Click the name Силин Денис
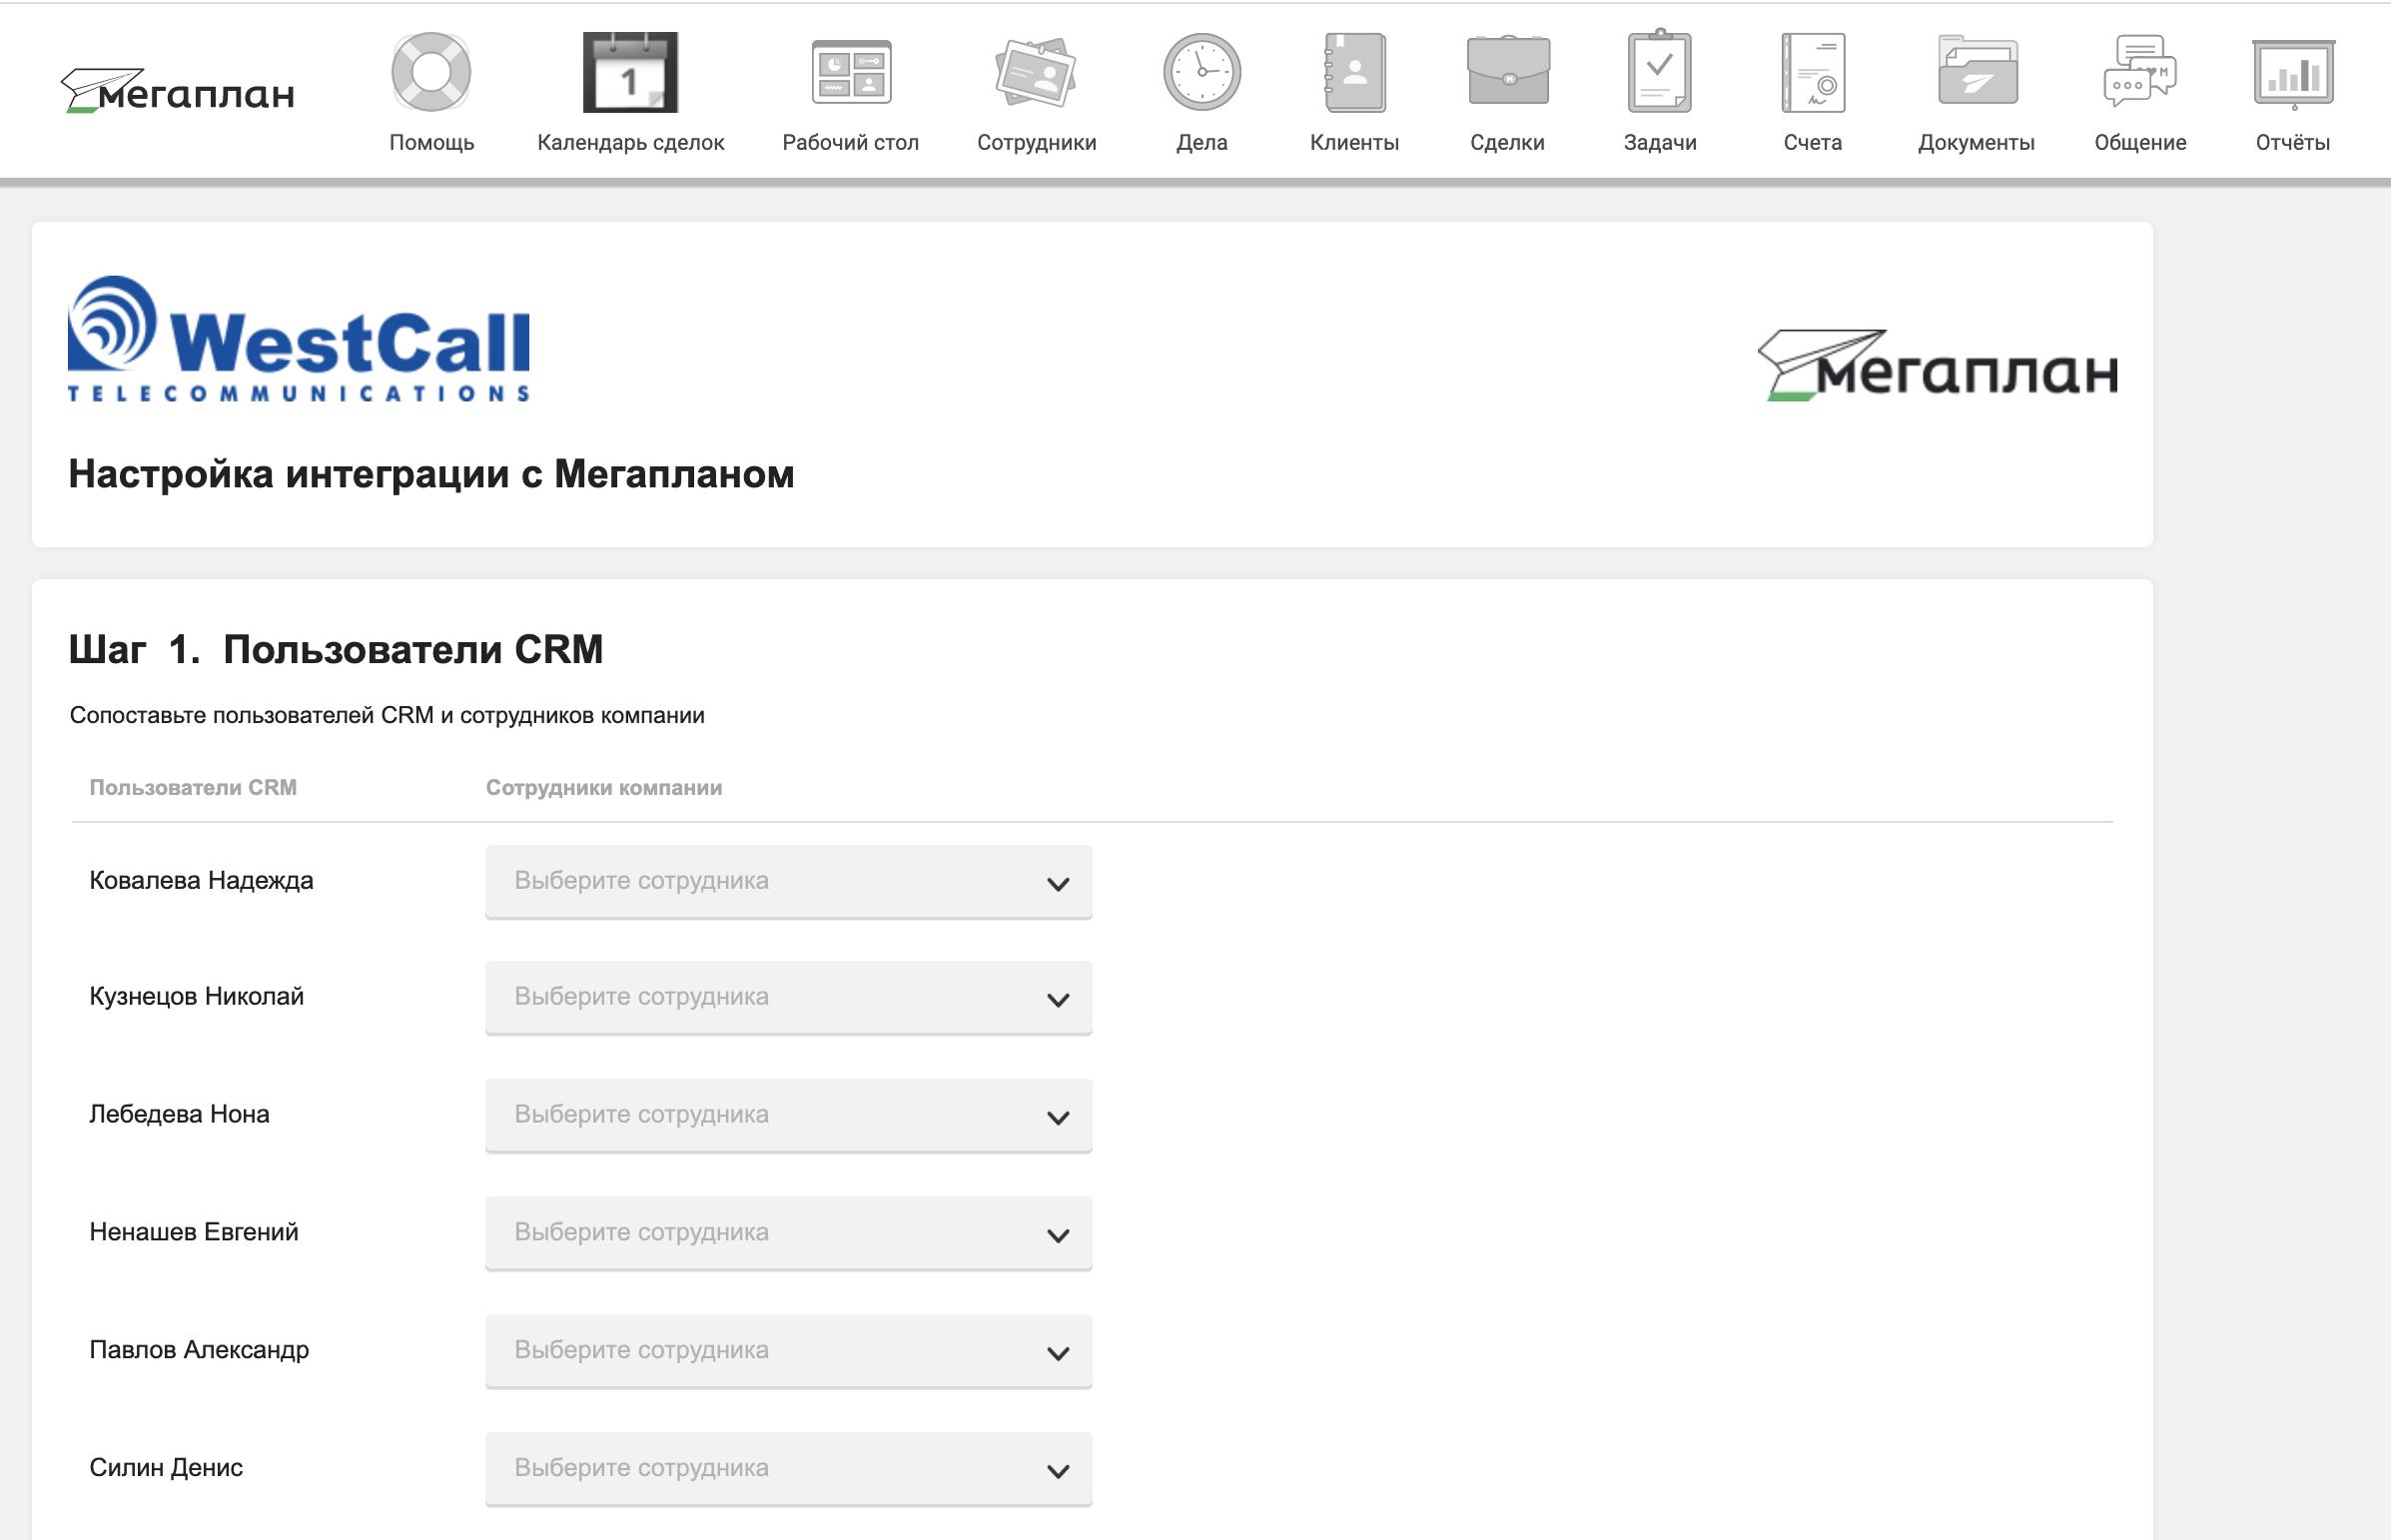Screen dimensions: 2391x1540 (x=166, y=1468)
